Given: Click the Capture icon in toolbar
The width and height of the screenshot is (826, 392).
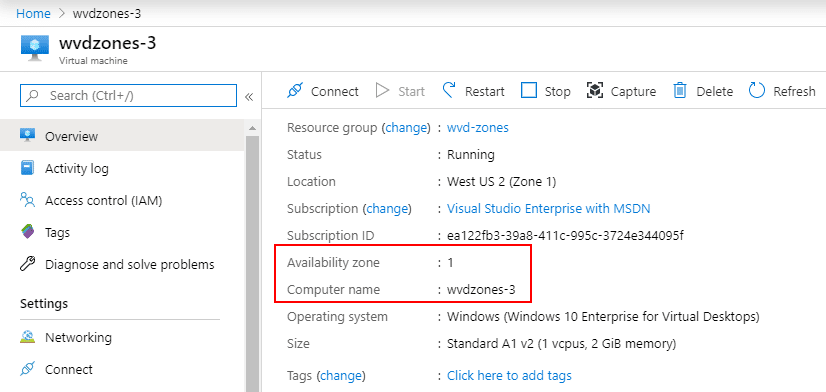Looking at the screenshot, I should coord(594,91).
